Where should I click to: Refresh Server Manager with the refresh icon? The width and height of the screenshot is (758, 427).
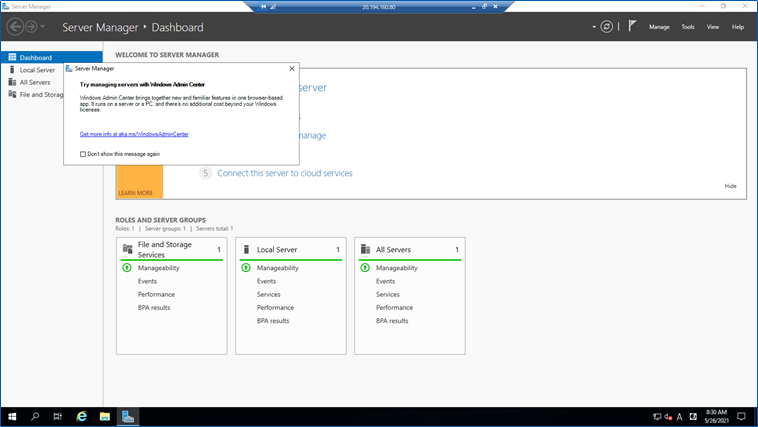pos(606,27)
